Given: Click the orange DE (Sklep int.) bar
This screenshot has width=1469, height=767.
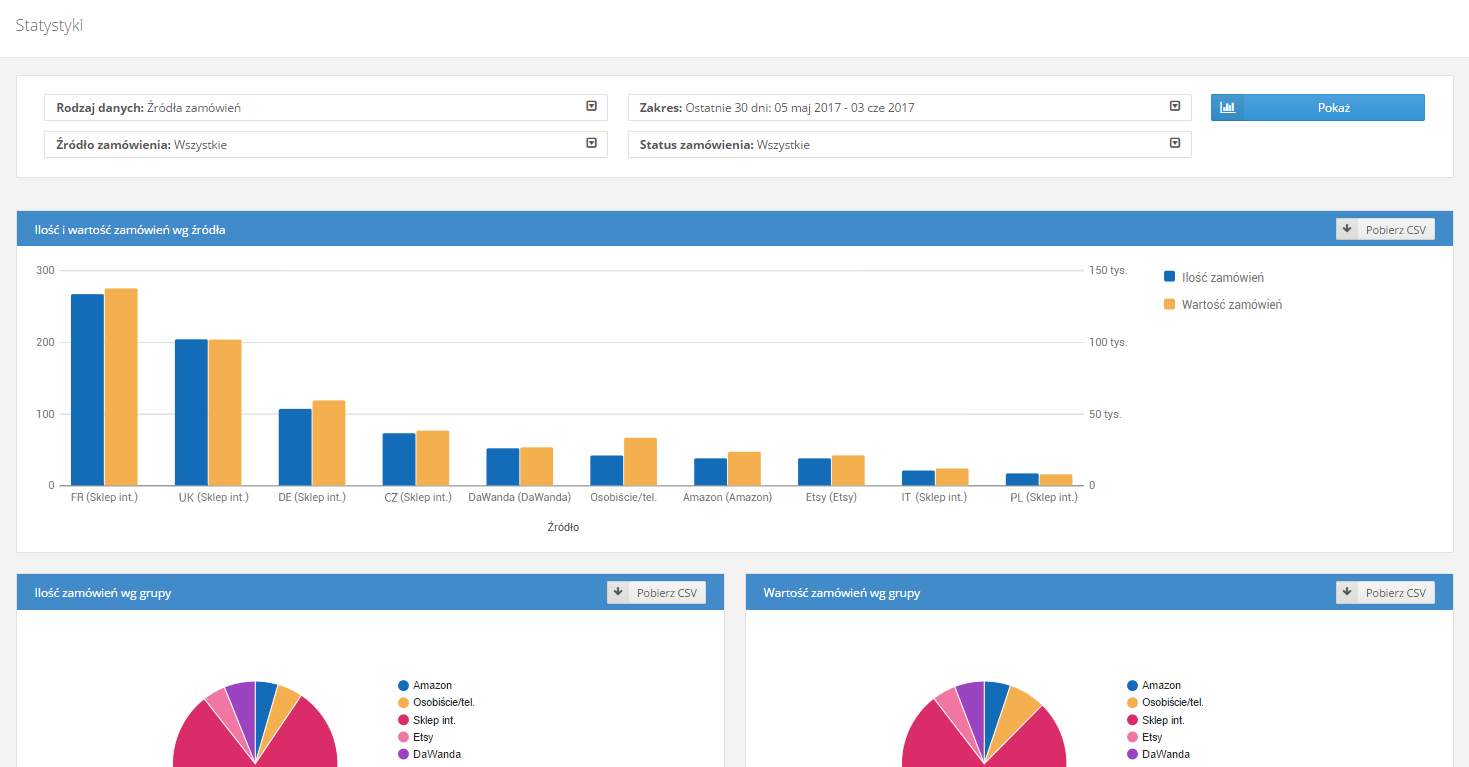Looking at the screenshot, I should point(329,443).
